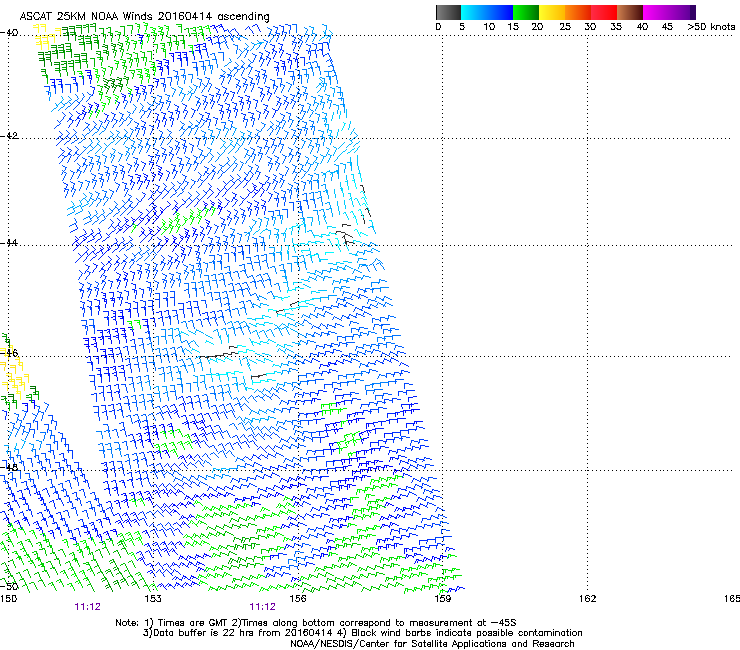Select the red 30-35 knots legend segment
Screen dimensions: 740x650
point(604,12)
